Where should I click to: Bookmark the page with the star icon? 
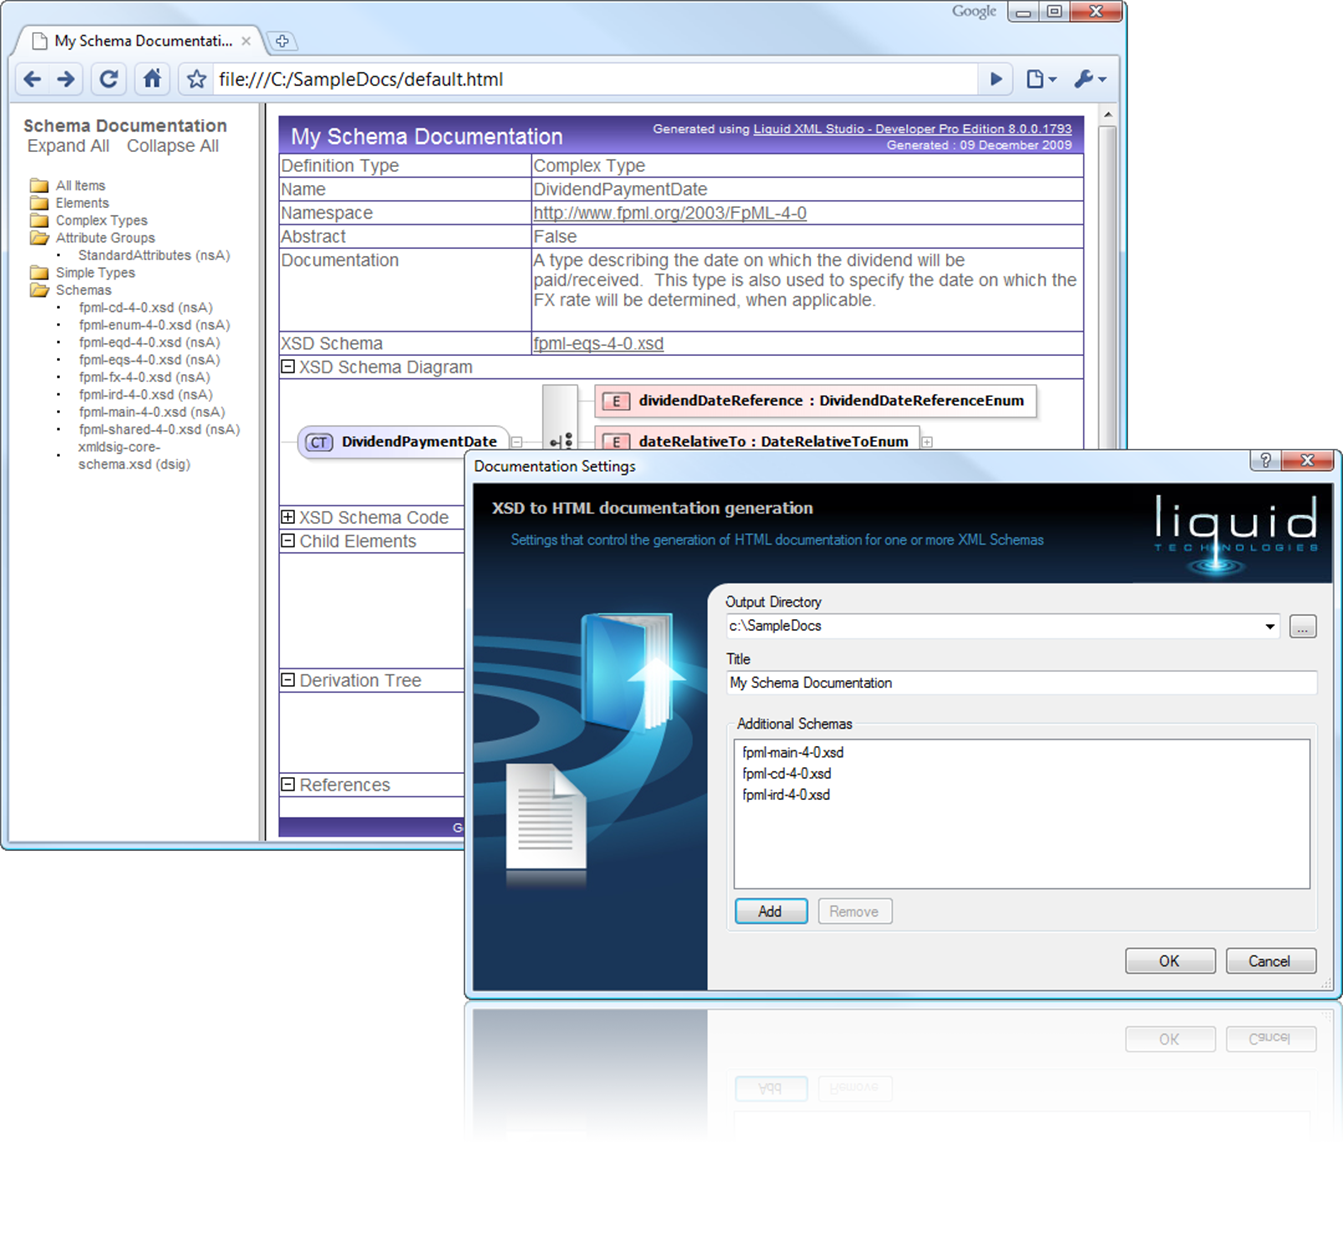(x=196, y=79)
